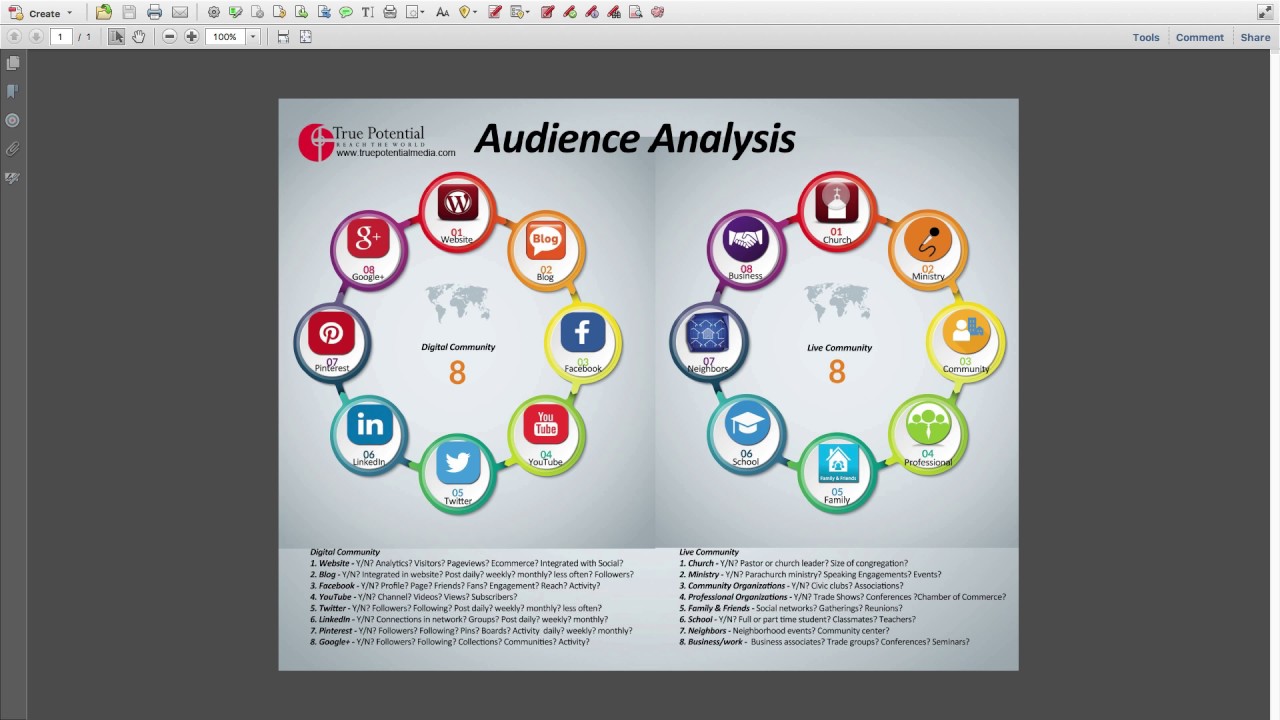1280x720 pixels.
Task: Click the PDF page document area
Action: pos(648,384)
